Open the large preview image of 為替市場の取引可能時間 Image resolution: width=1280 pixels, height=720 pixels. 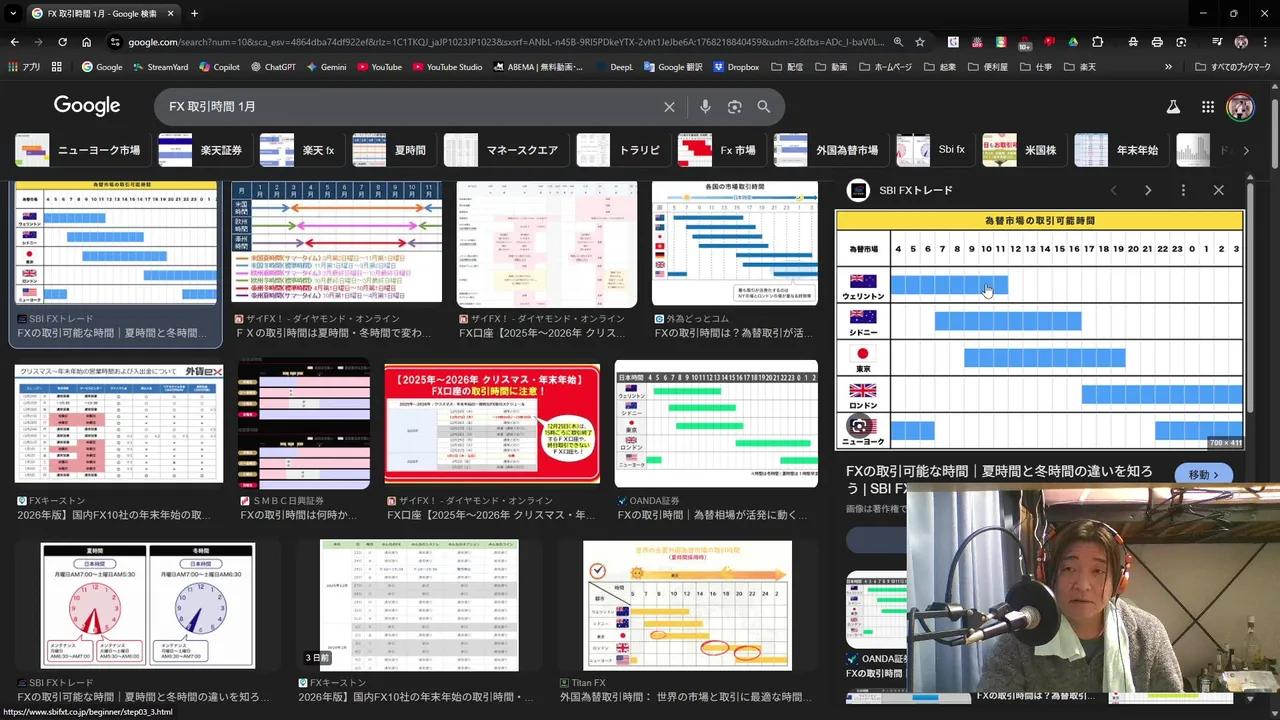(1040, 330)
